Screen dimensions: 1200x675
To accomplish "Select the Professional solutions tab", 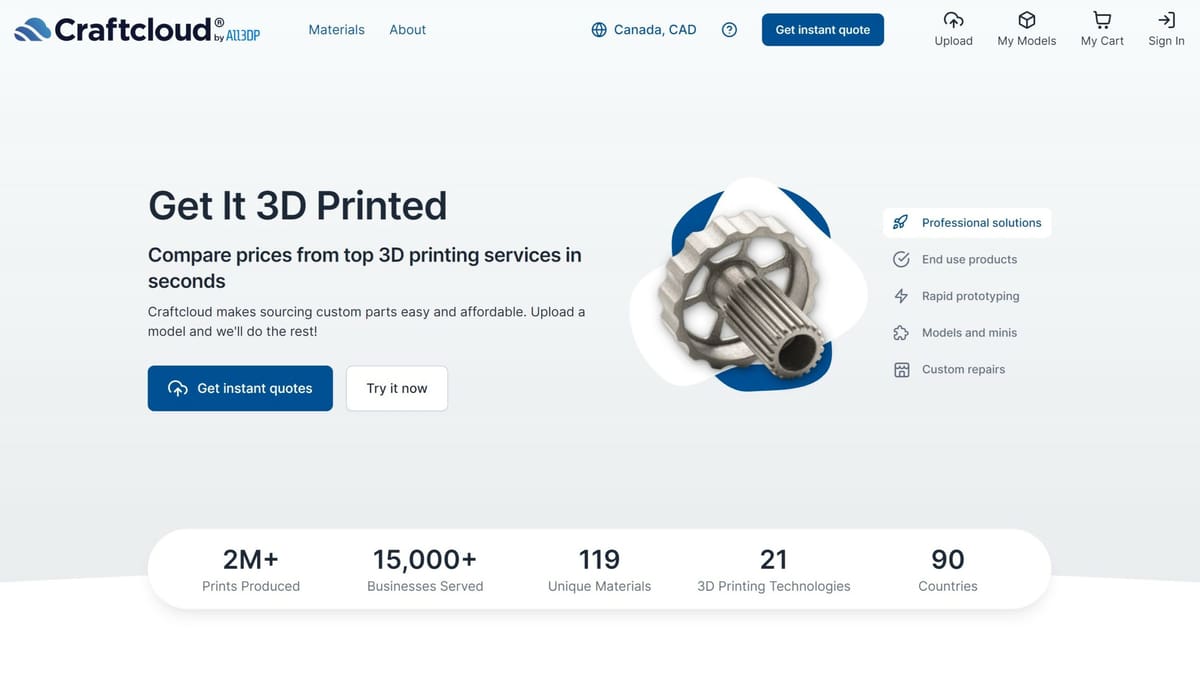I will (967, 222).
